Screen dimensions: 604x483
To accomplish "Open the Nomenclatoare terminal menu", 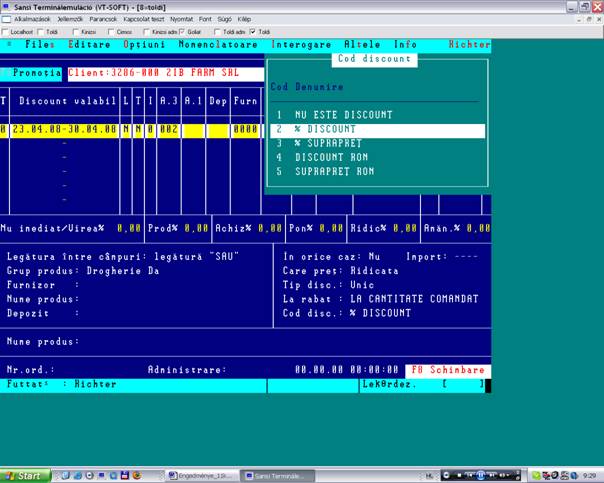I will [218, 45].
